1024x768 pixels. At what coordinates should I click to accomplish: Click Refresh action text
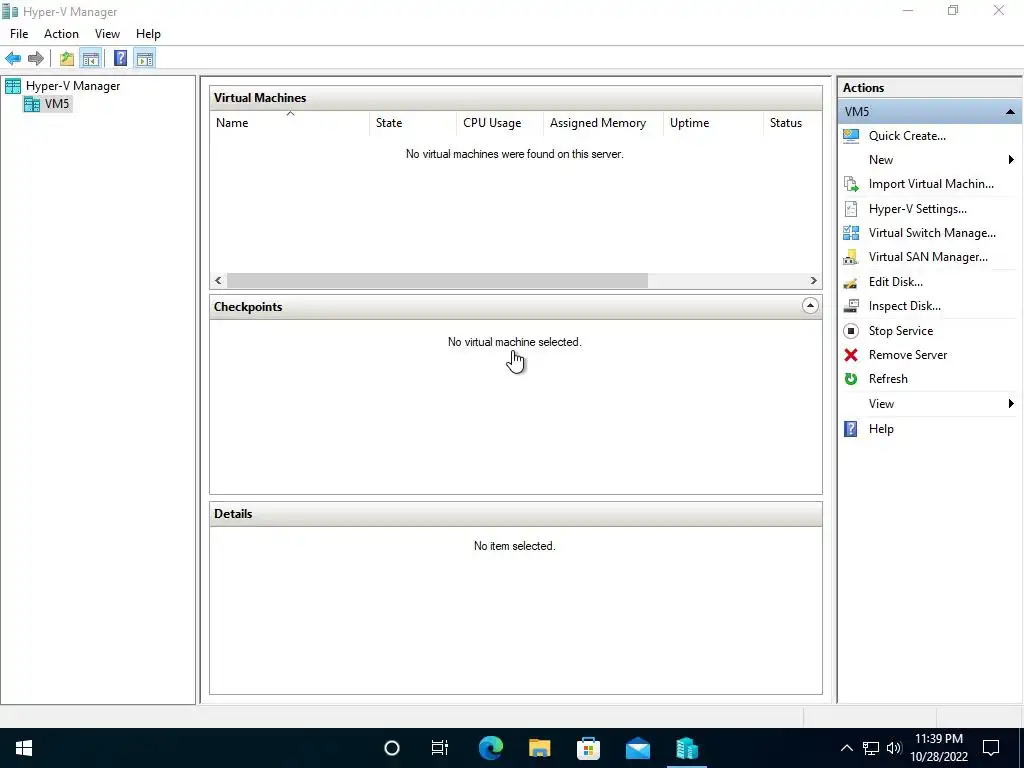888,379
